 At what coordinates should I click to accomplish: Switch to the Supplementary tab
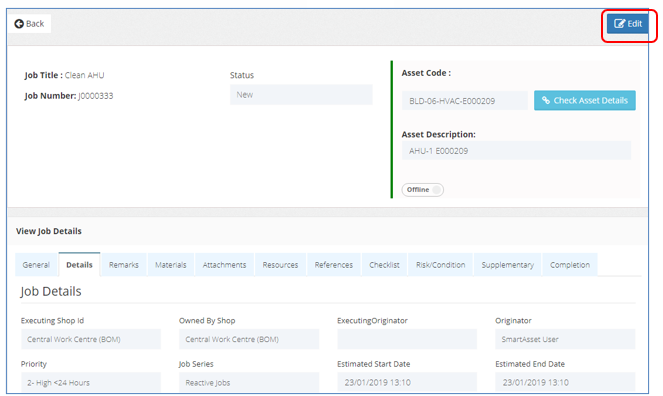point(507,265)
